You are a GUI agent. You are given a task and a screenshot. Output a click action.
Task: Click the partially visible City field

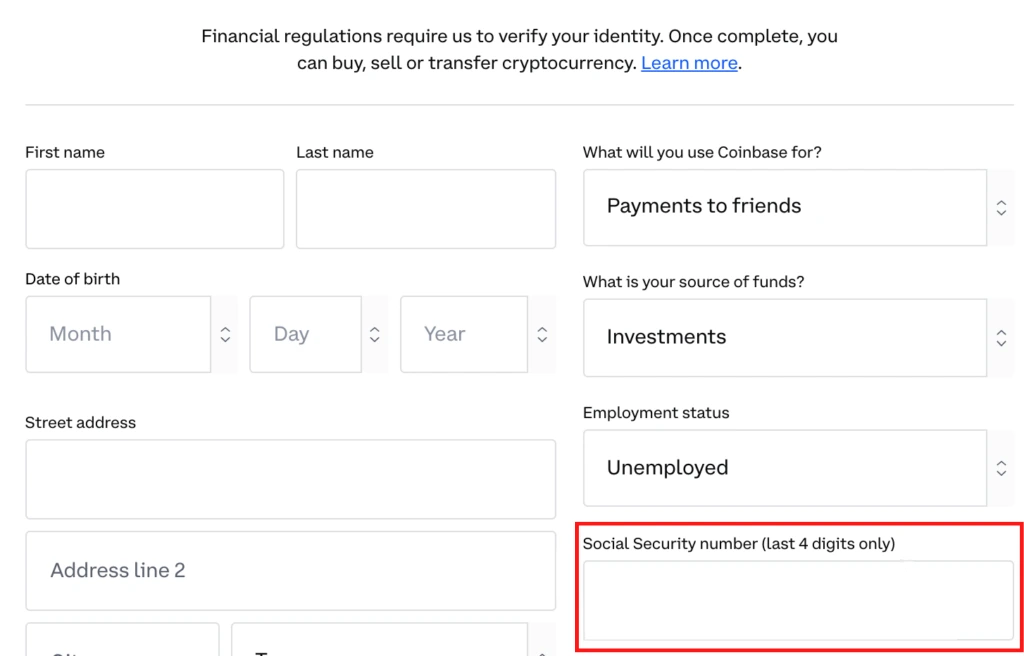click(123, 640)
